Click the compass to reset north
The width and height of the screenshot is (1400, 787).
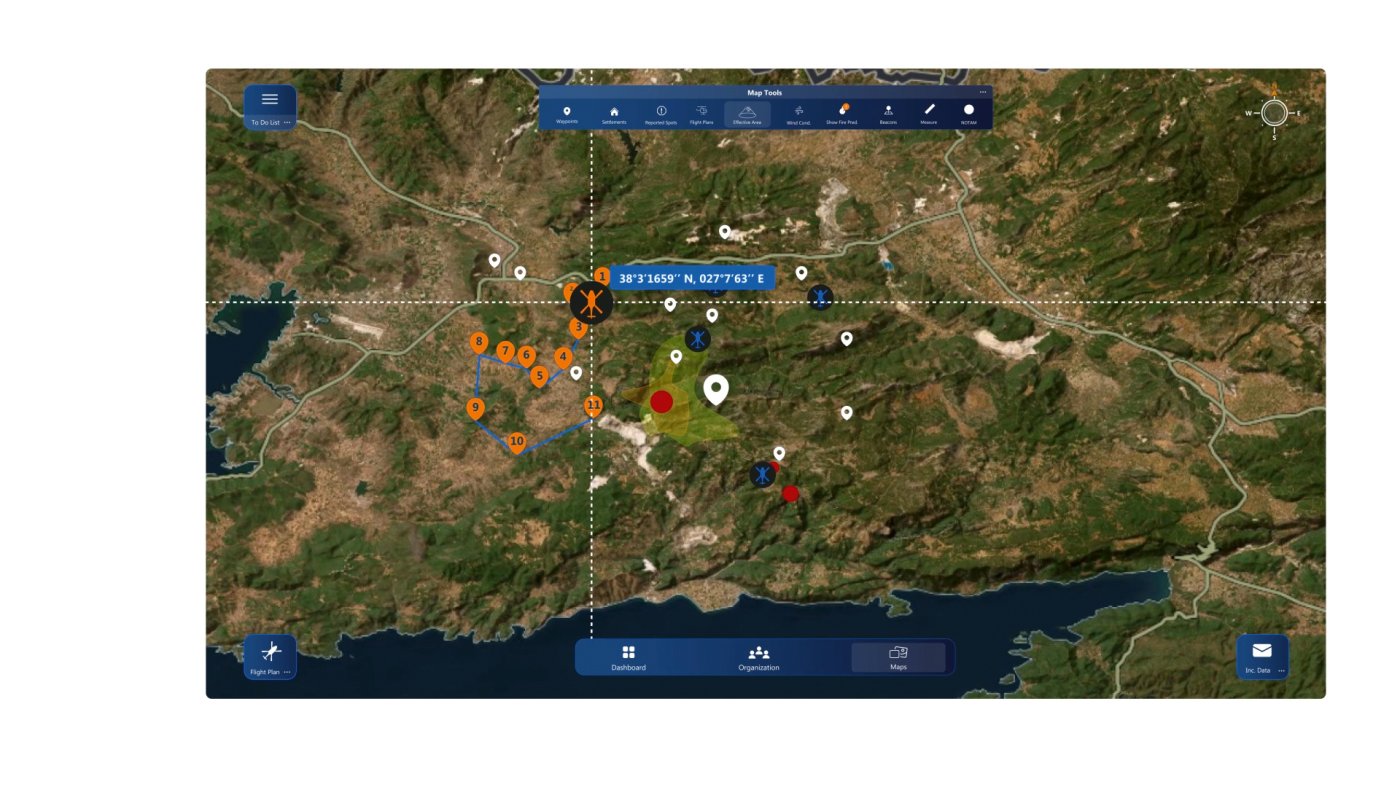1274,113
